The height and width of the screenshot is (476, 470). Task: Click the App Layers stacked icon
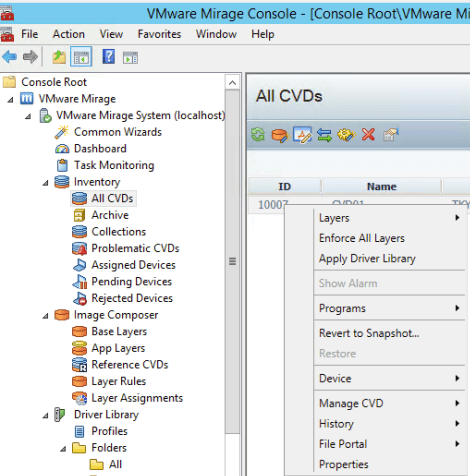[79, 348]
